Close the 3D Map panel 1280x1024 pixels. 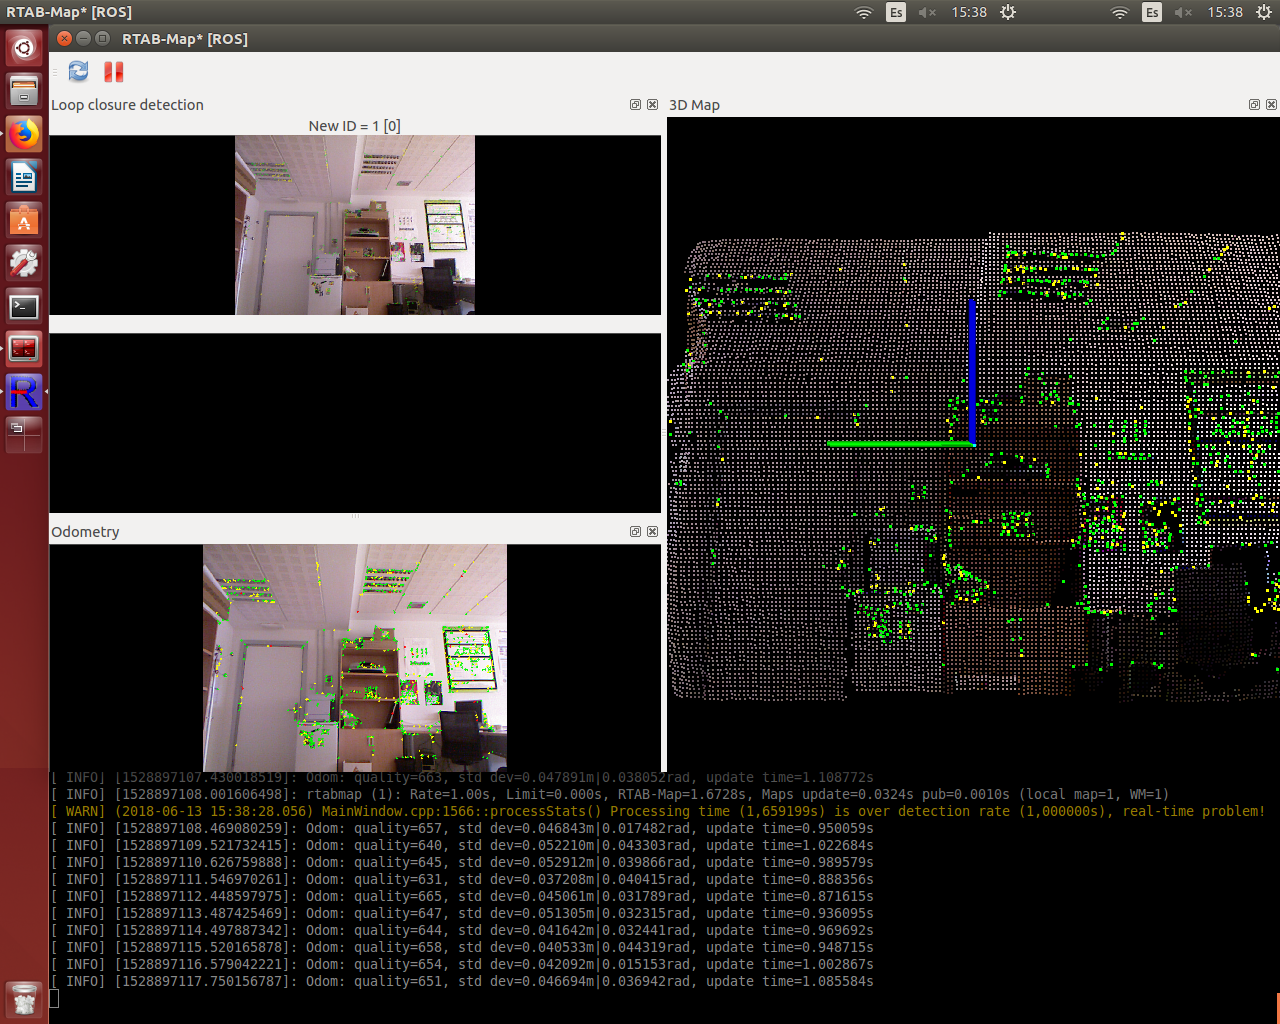(x=1271, y=105)
